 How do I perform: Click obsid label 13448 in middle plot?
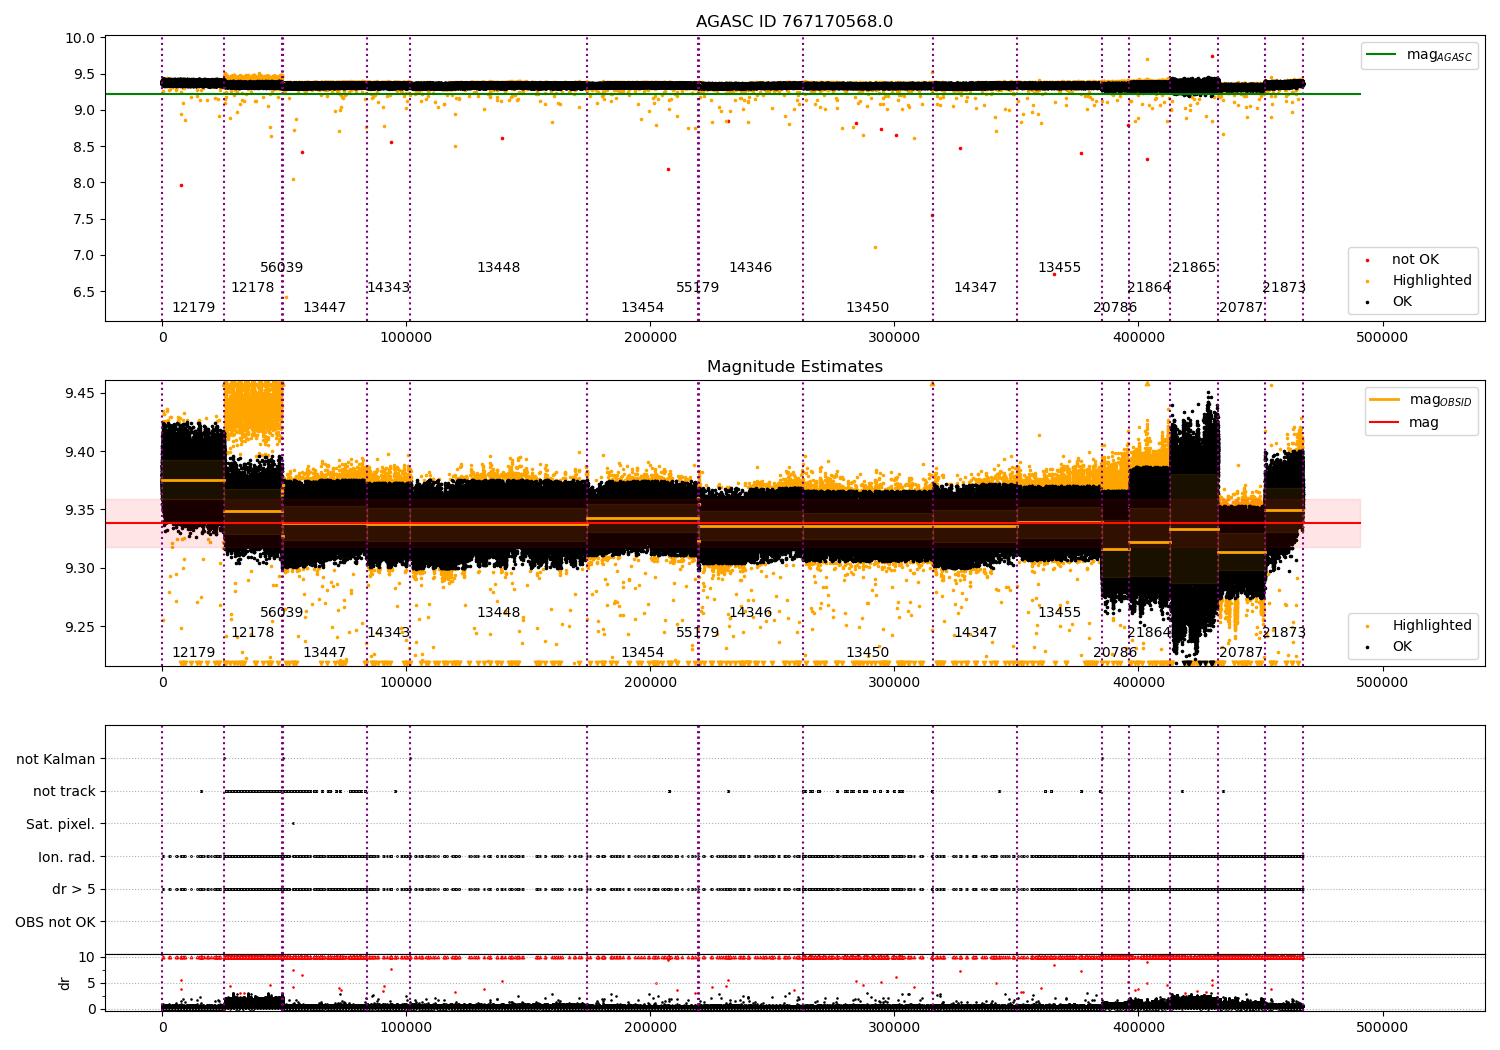tap(498, 613)
